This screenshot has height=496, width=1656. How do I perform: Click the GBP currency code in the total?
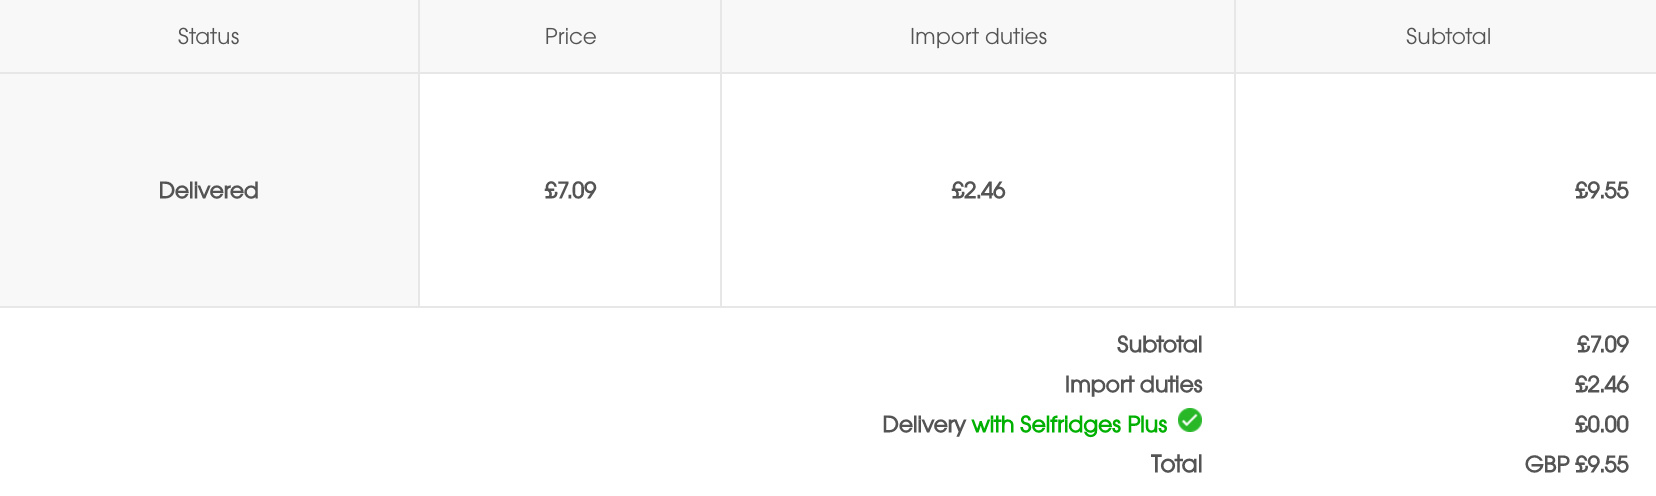click(1547, 464)
